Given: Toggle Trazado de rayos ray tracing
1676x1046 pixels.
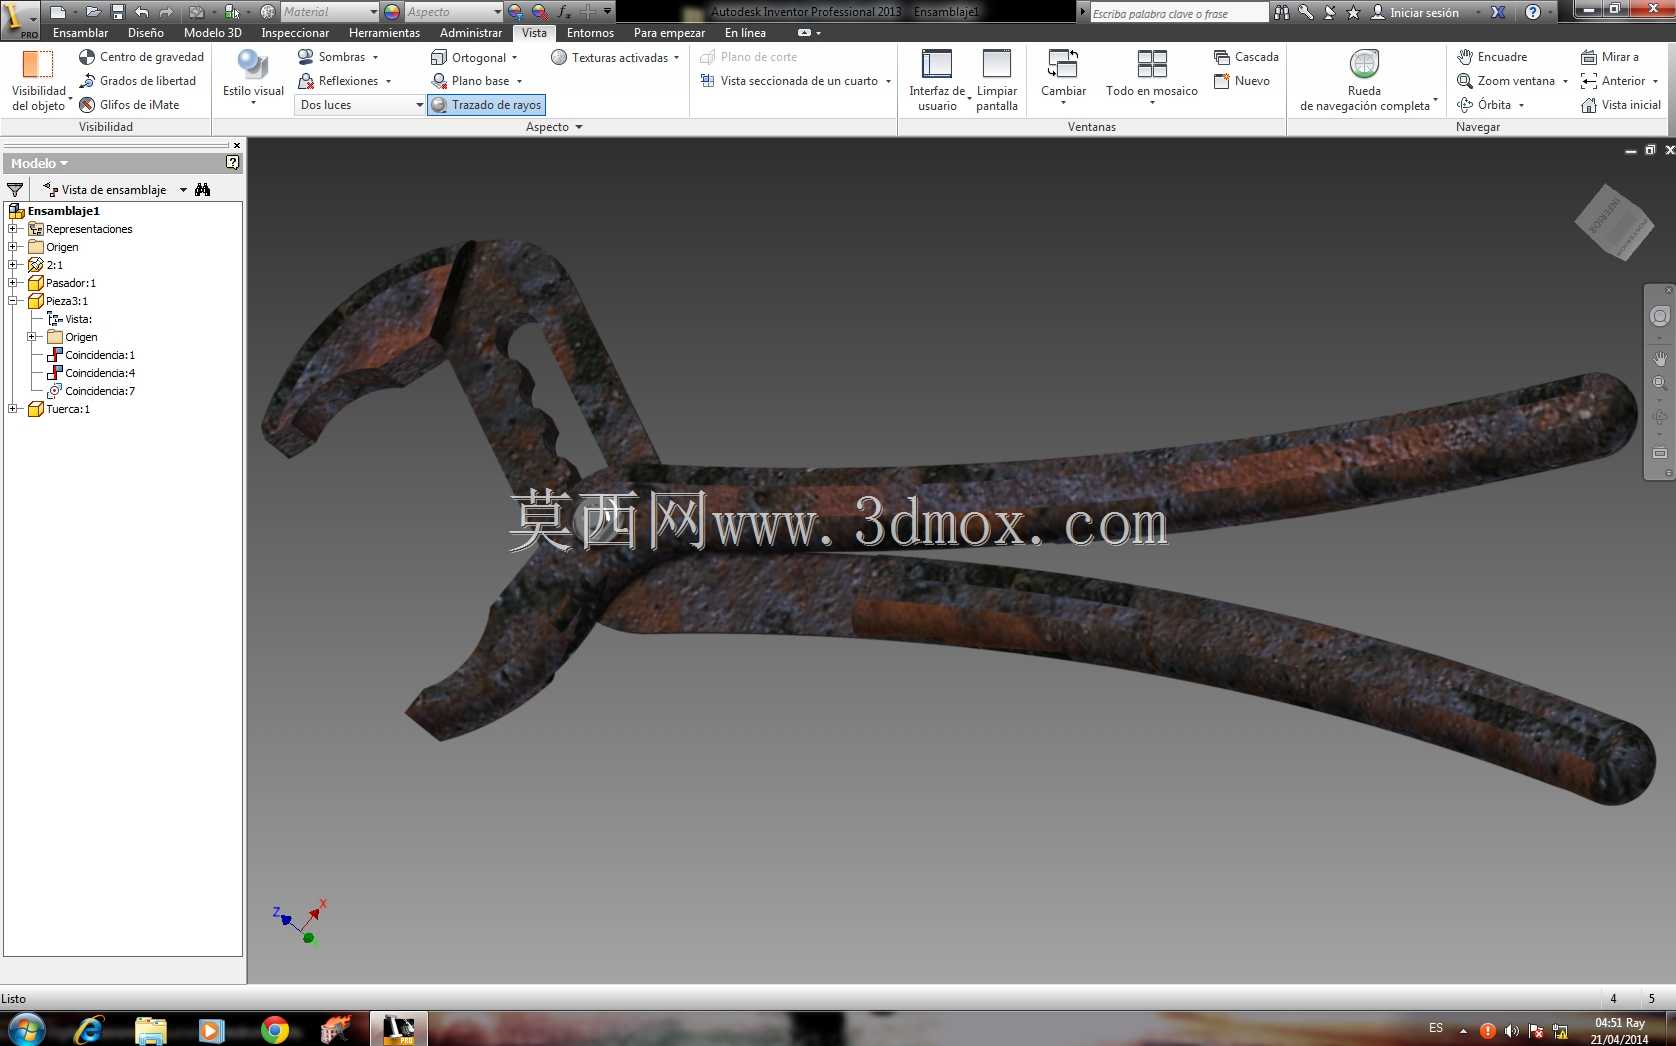Looking at the screenshot, I should 487,105.
